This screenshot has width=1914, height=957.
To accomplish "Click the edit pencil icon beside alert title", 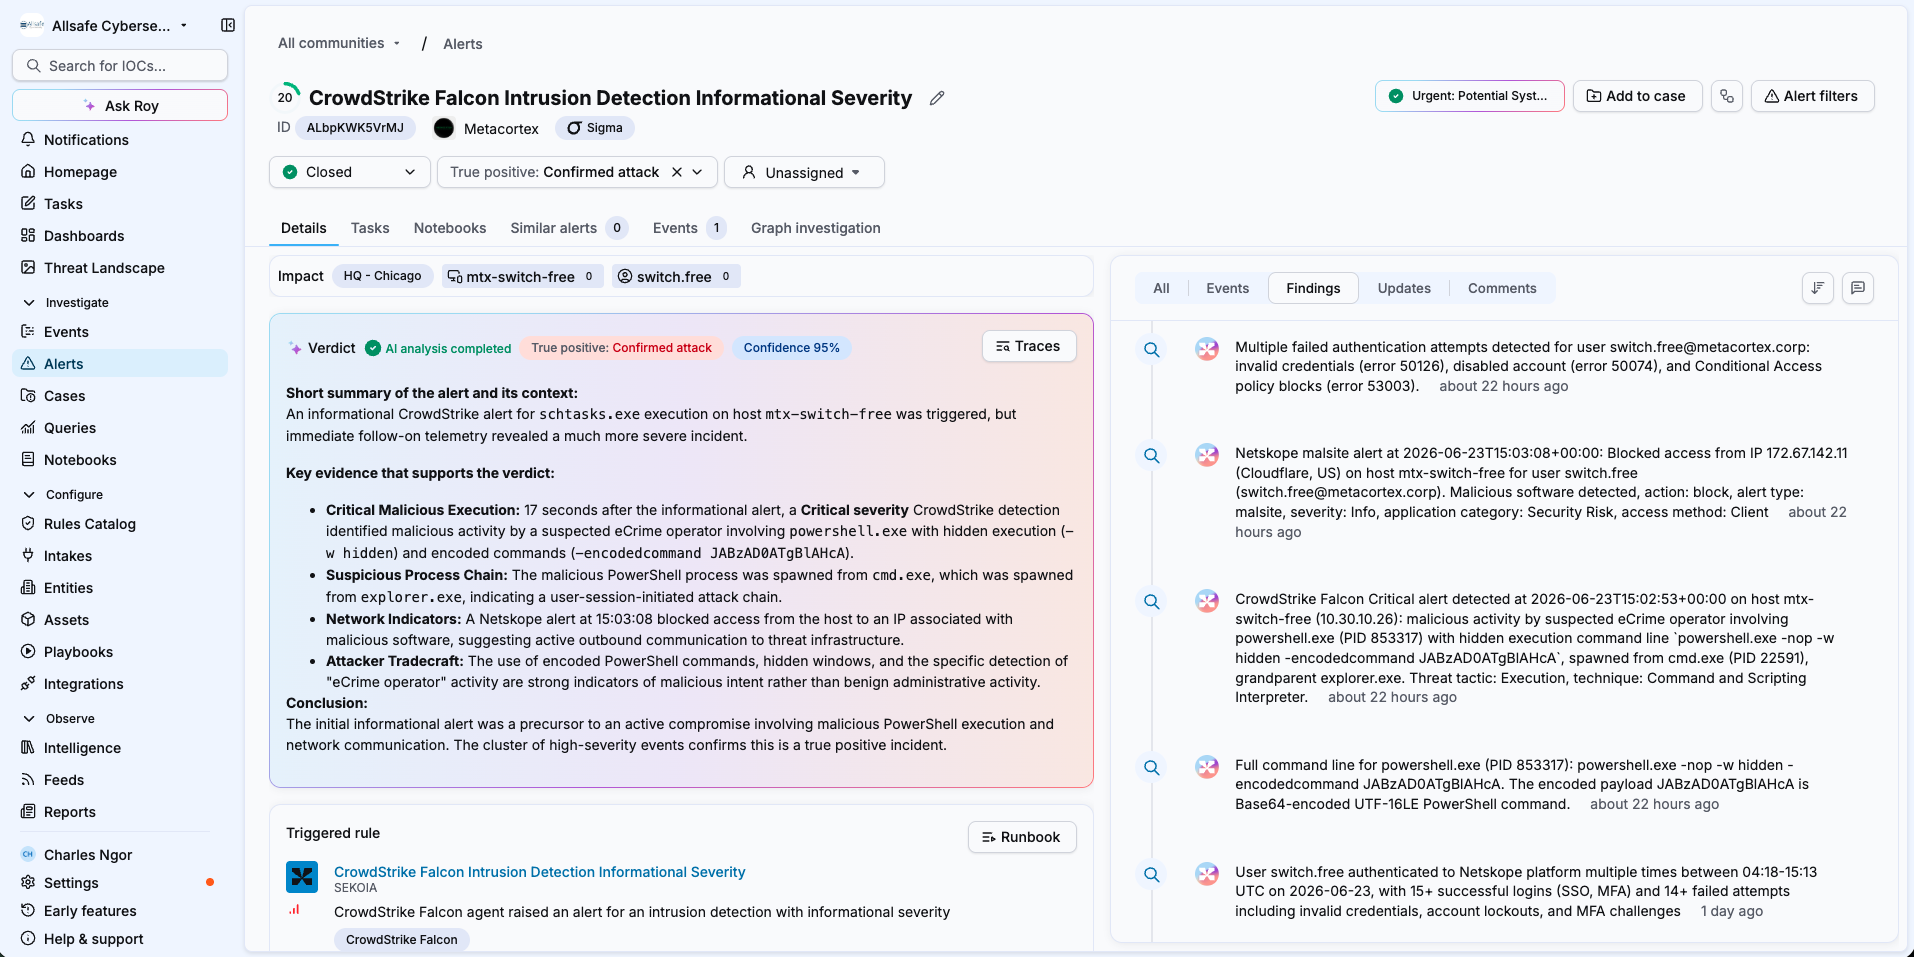I will [x=937, y=98].
